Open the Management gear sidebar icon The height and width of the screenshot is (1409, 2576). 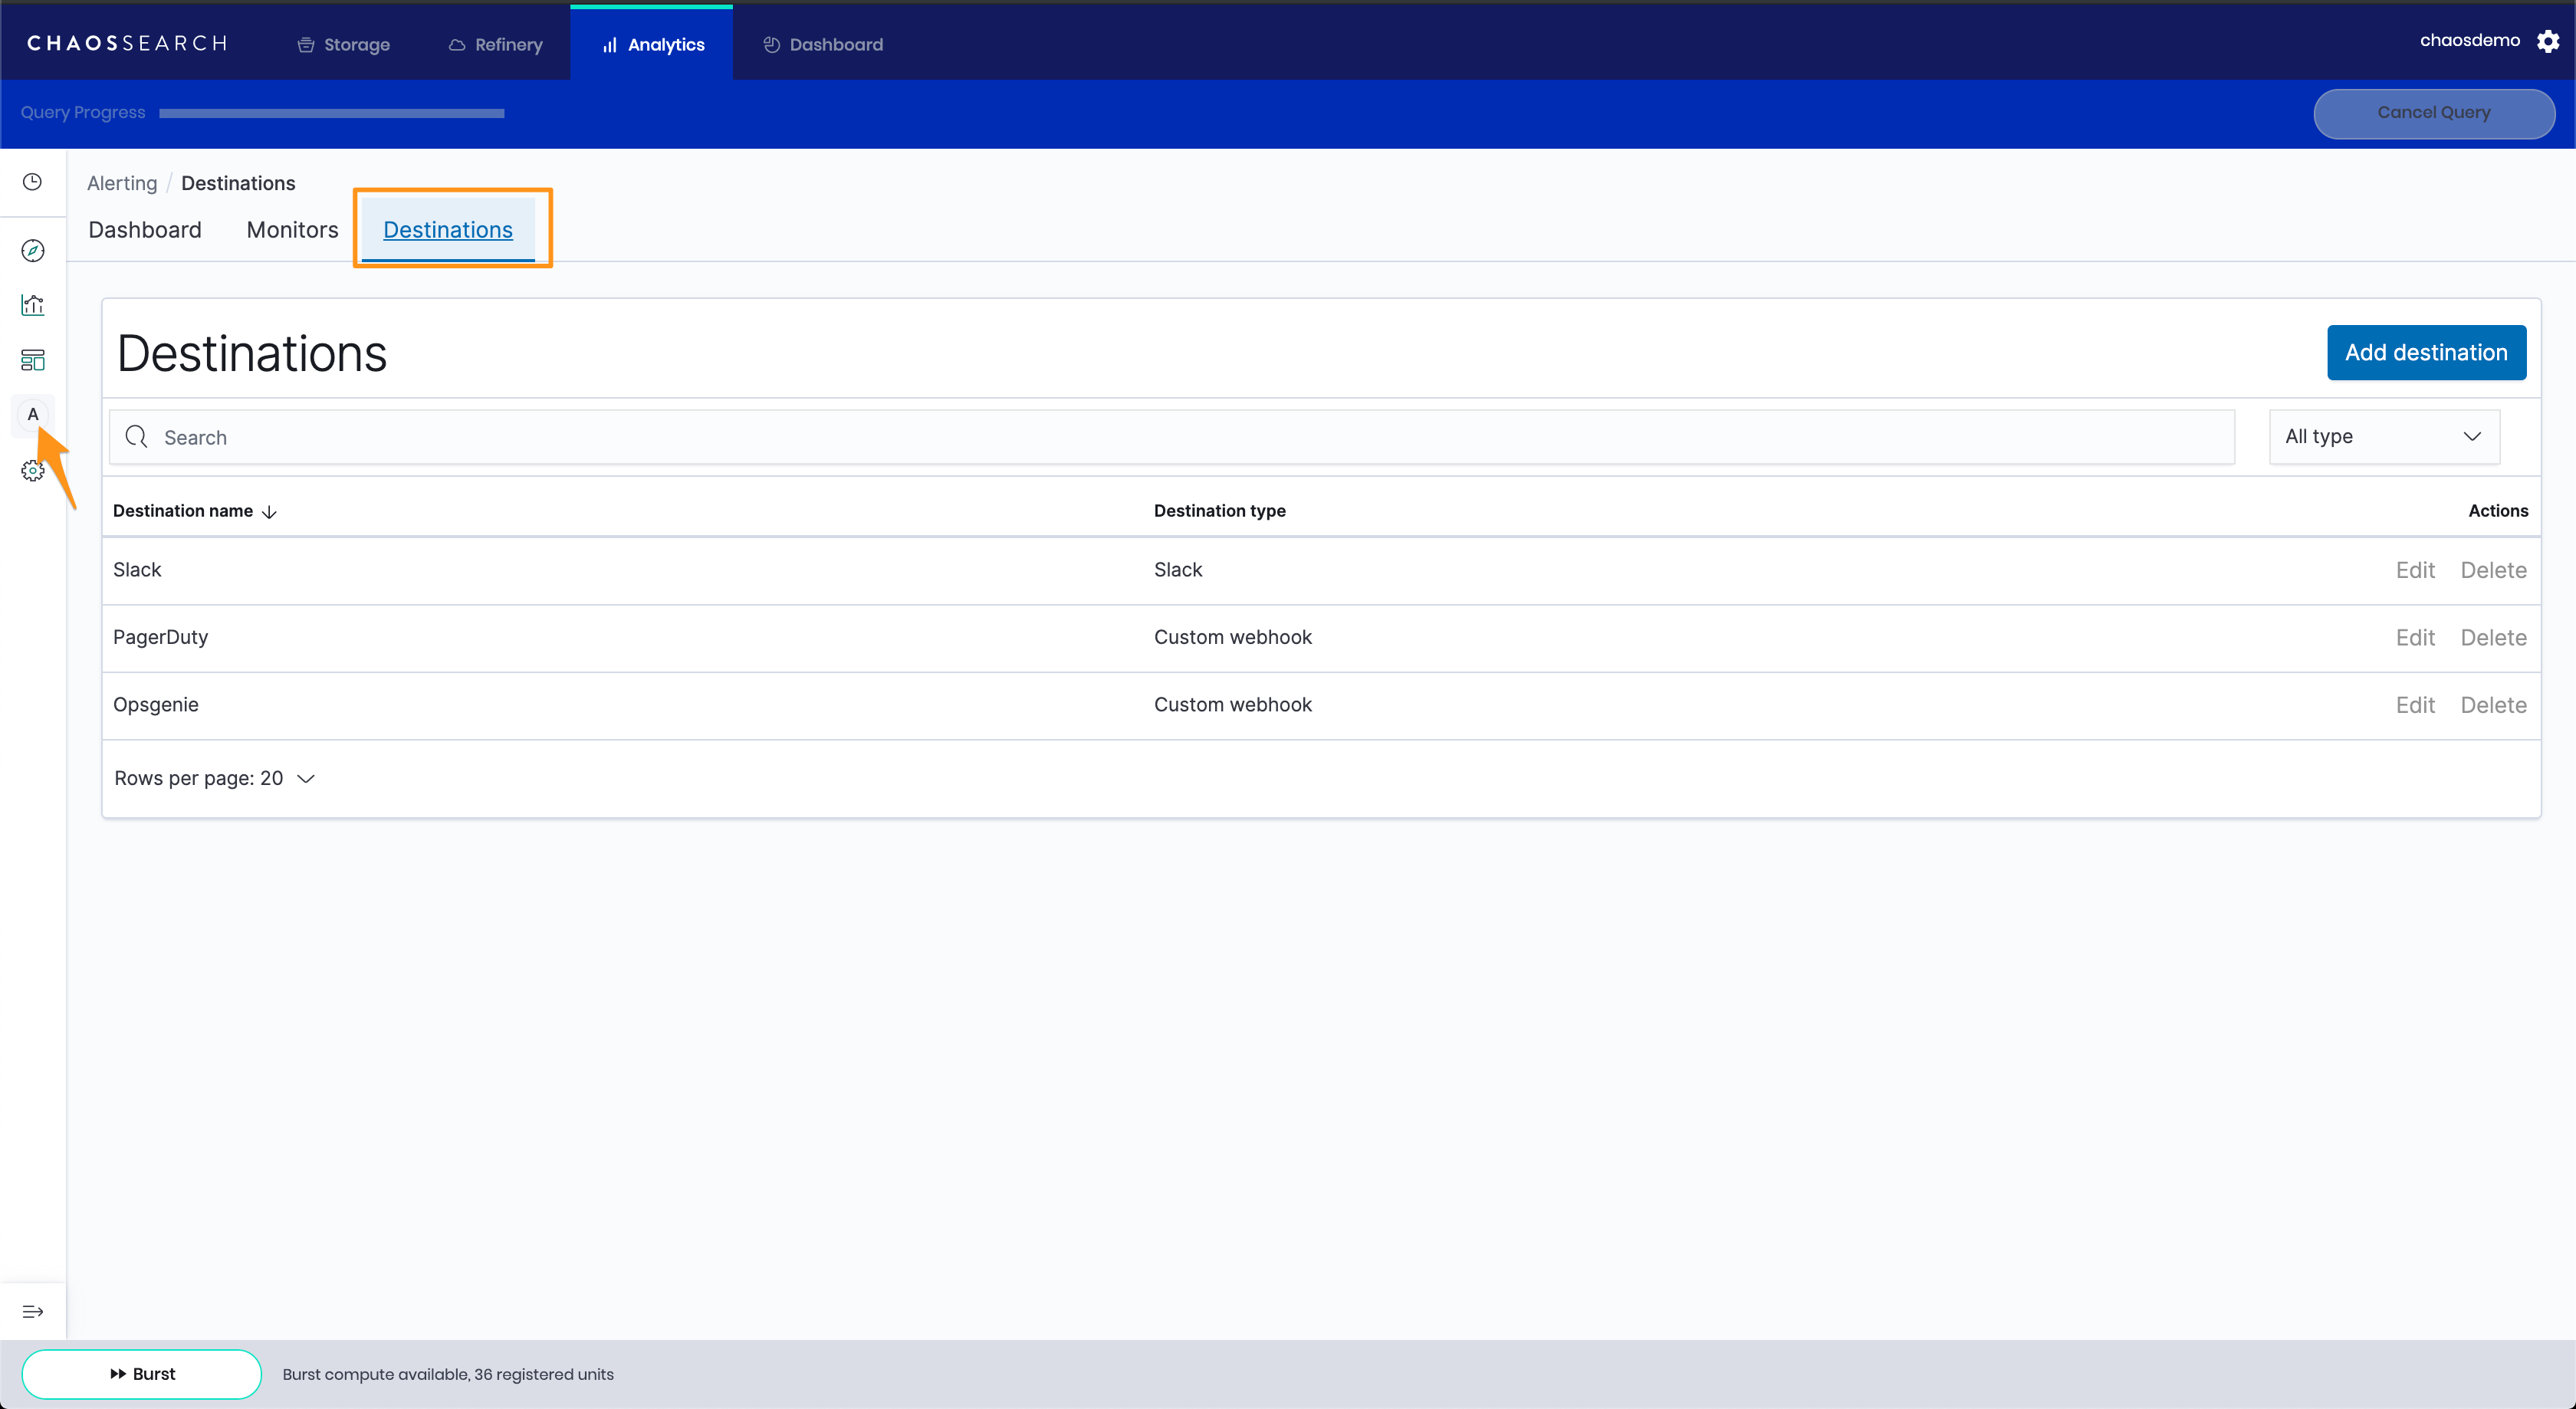(32, 470)
